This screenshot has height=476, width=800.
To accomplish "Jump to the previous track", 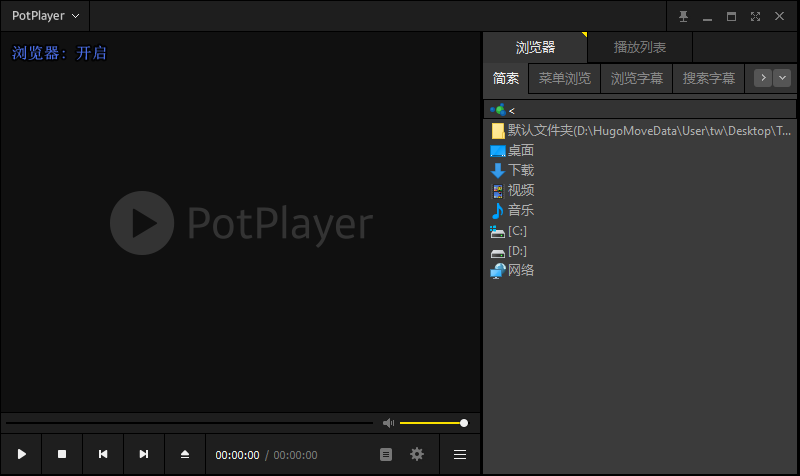I will tap(103, 454).
